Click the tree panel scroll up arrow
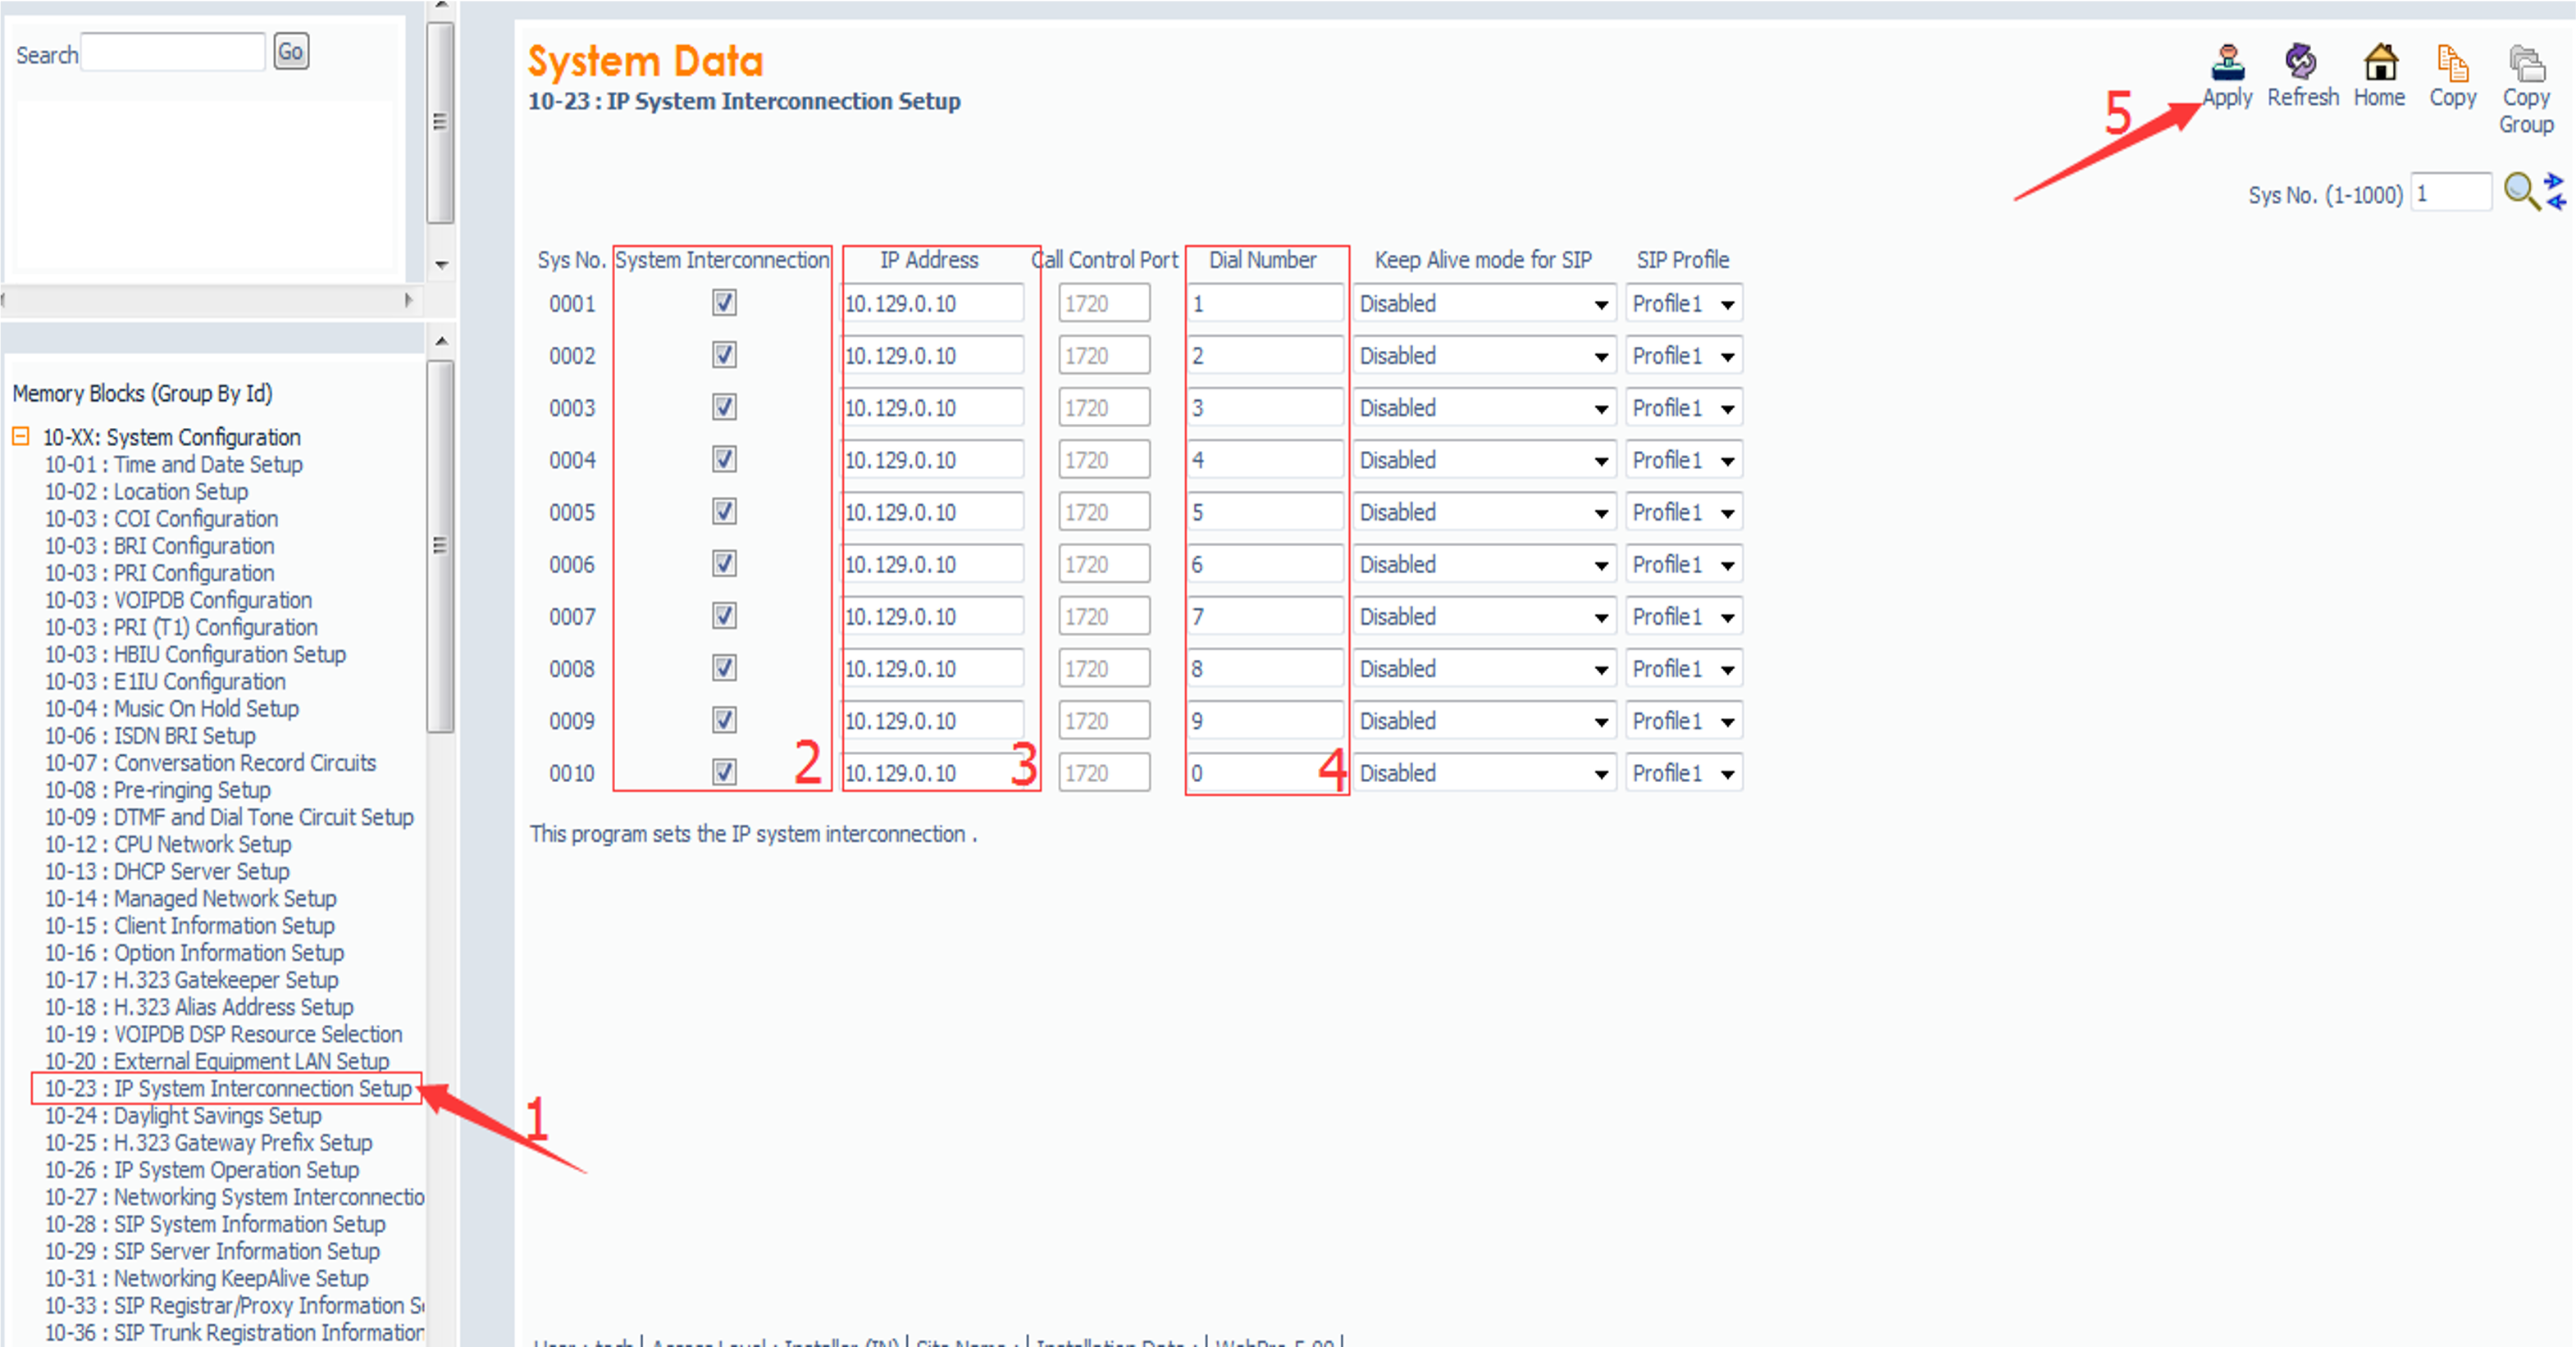 tap(441, 341)
